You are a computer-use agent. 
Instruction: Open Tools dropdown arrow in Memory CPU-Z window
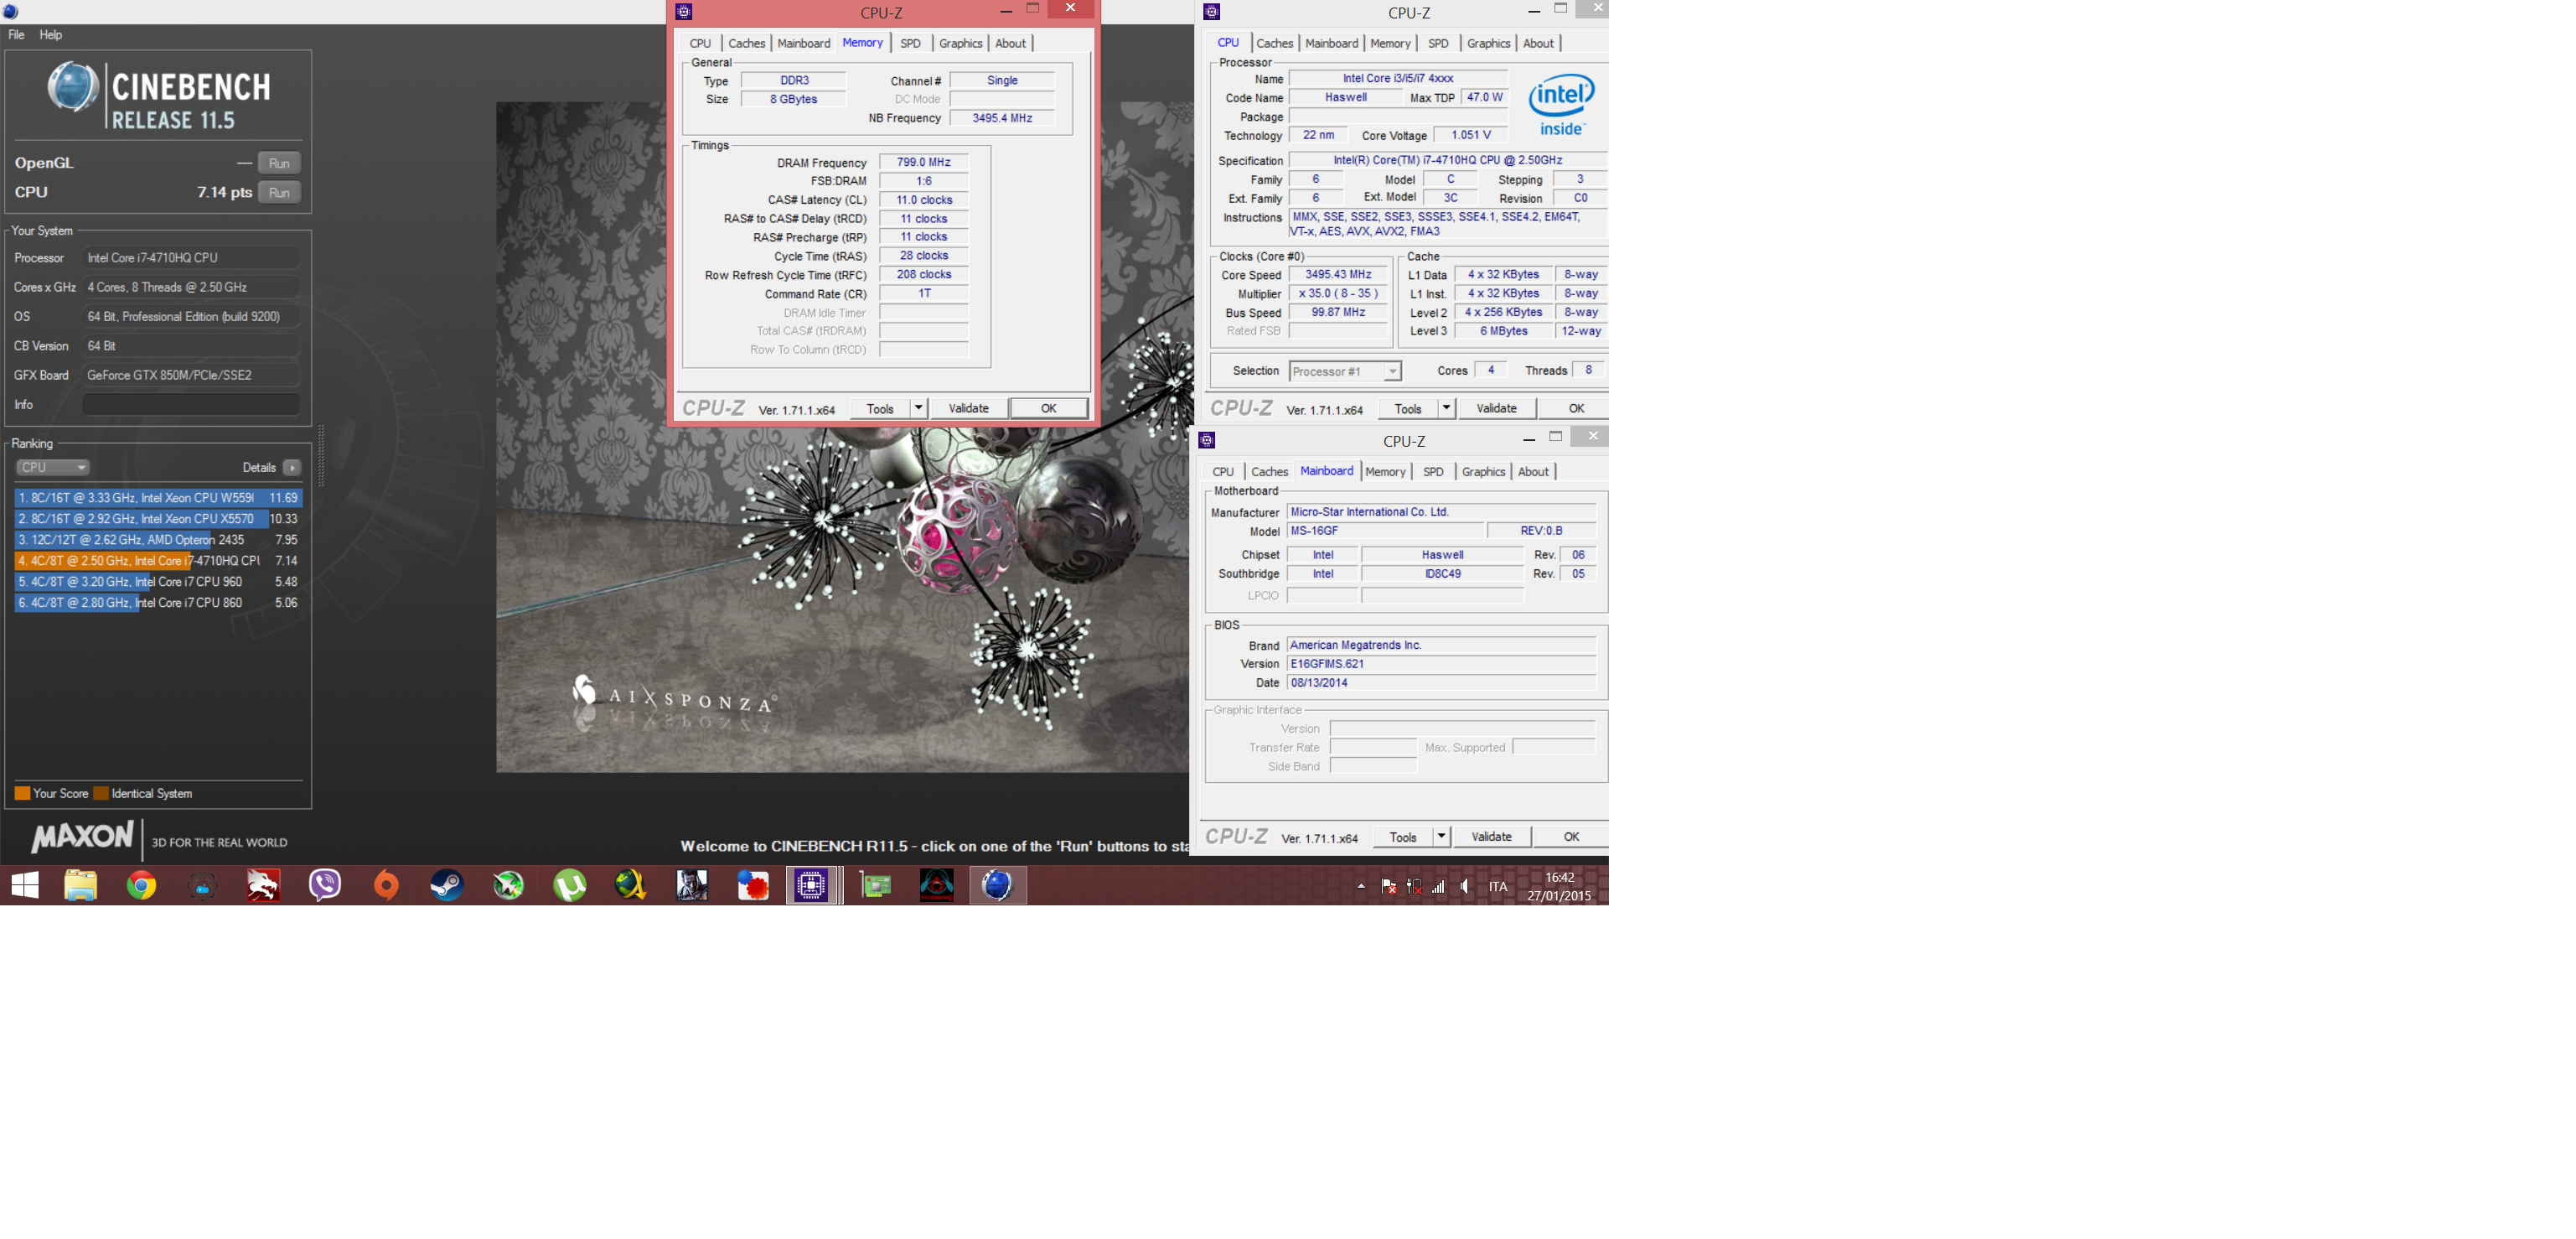point(918,408)
